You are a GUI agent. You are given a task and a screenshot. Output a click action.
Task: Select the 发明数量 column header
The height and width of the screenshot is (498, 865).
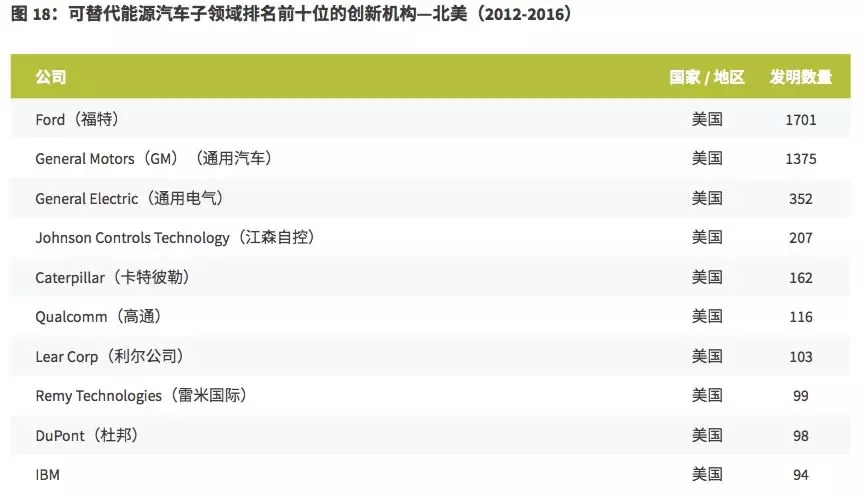point(800,77)
